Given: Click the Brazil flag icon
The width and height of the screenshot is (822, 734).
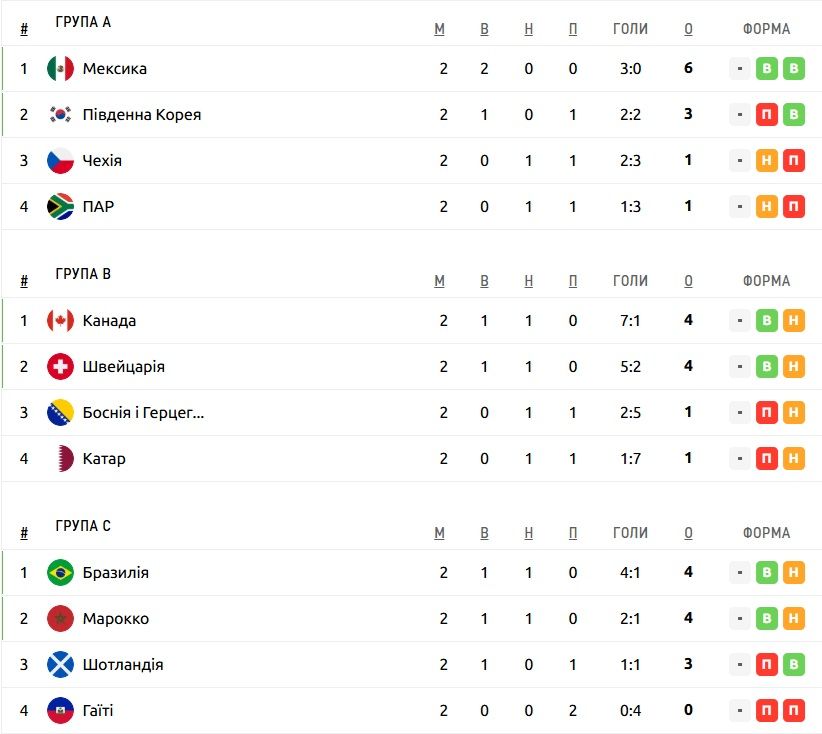Looking at the screenshot, I should click(60, 573).
